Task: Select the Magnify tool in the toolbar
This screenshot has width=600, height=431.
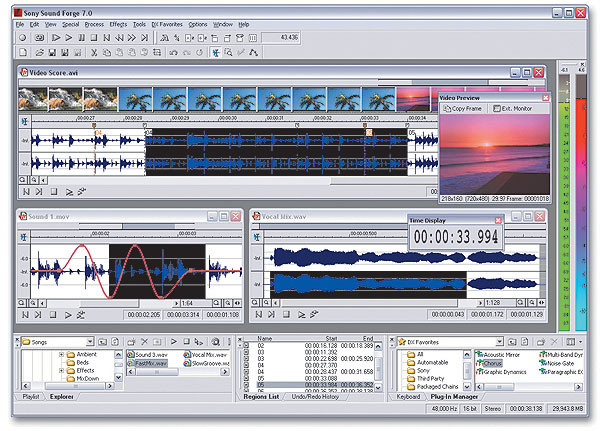Action: pos(228,51)
